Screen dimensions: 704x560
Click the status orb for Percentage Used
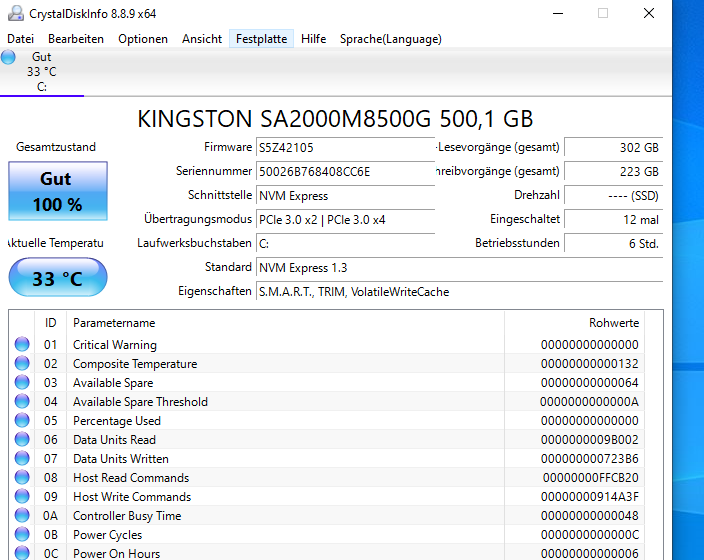22,420
